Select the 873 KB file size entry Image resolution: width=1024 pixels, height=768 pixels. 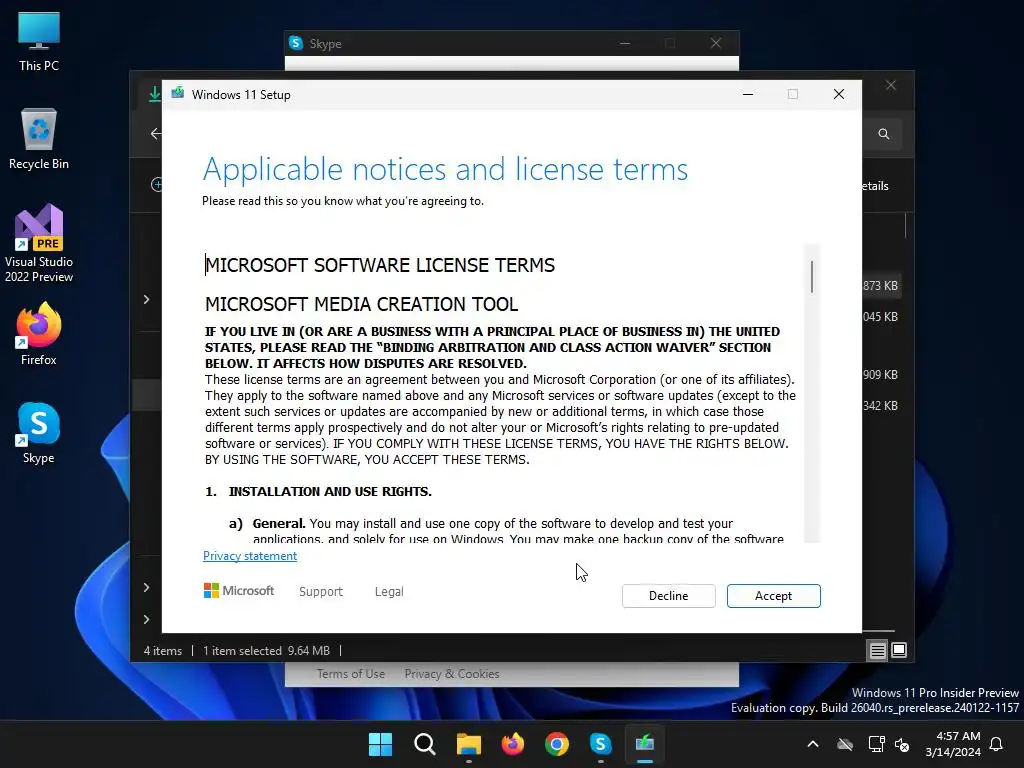[880, 285]
